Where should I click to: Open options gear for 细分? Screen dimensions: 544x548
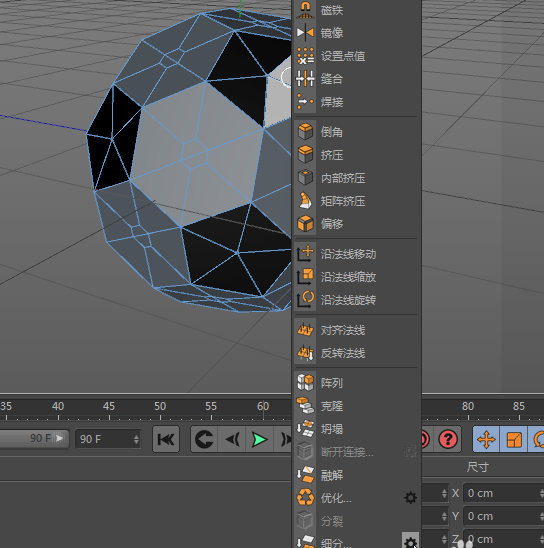[411, 541]
